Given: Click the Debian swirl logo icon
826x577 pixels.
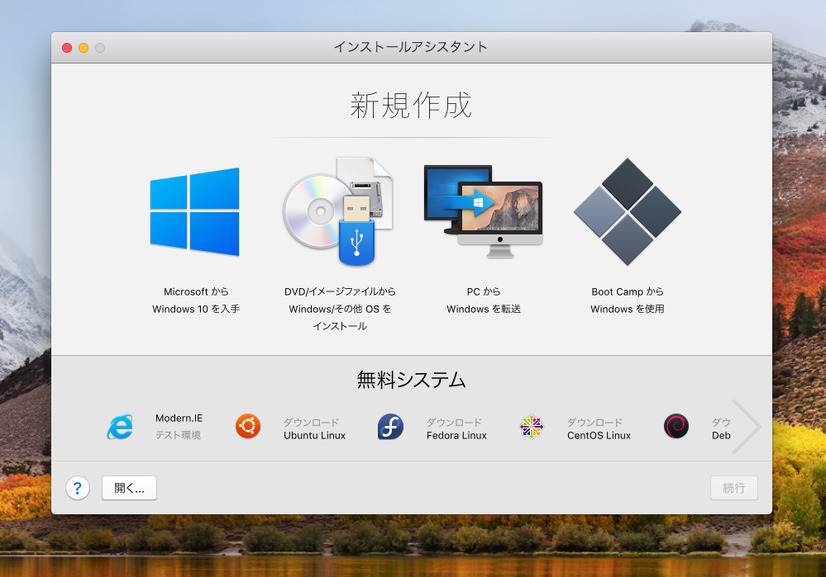Looking at the screenshot, I should tap(676, 426).
